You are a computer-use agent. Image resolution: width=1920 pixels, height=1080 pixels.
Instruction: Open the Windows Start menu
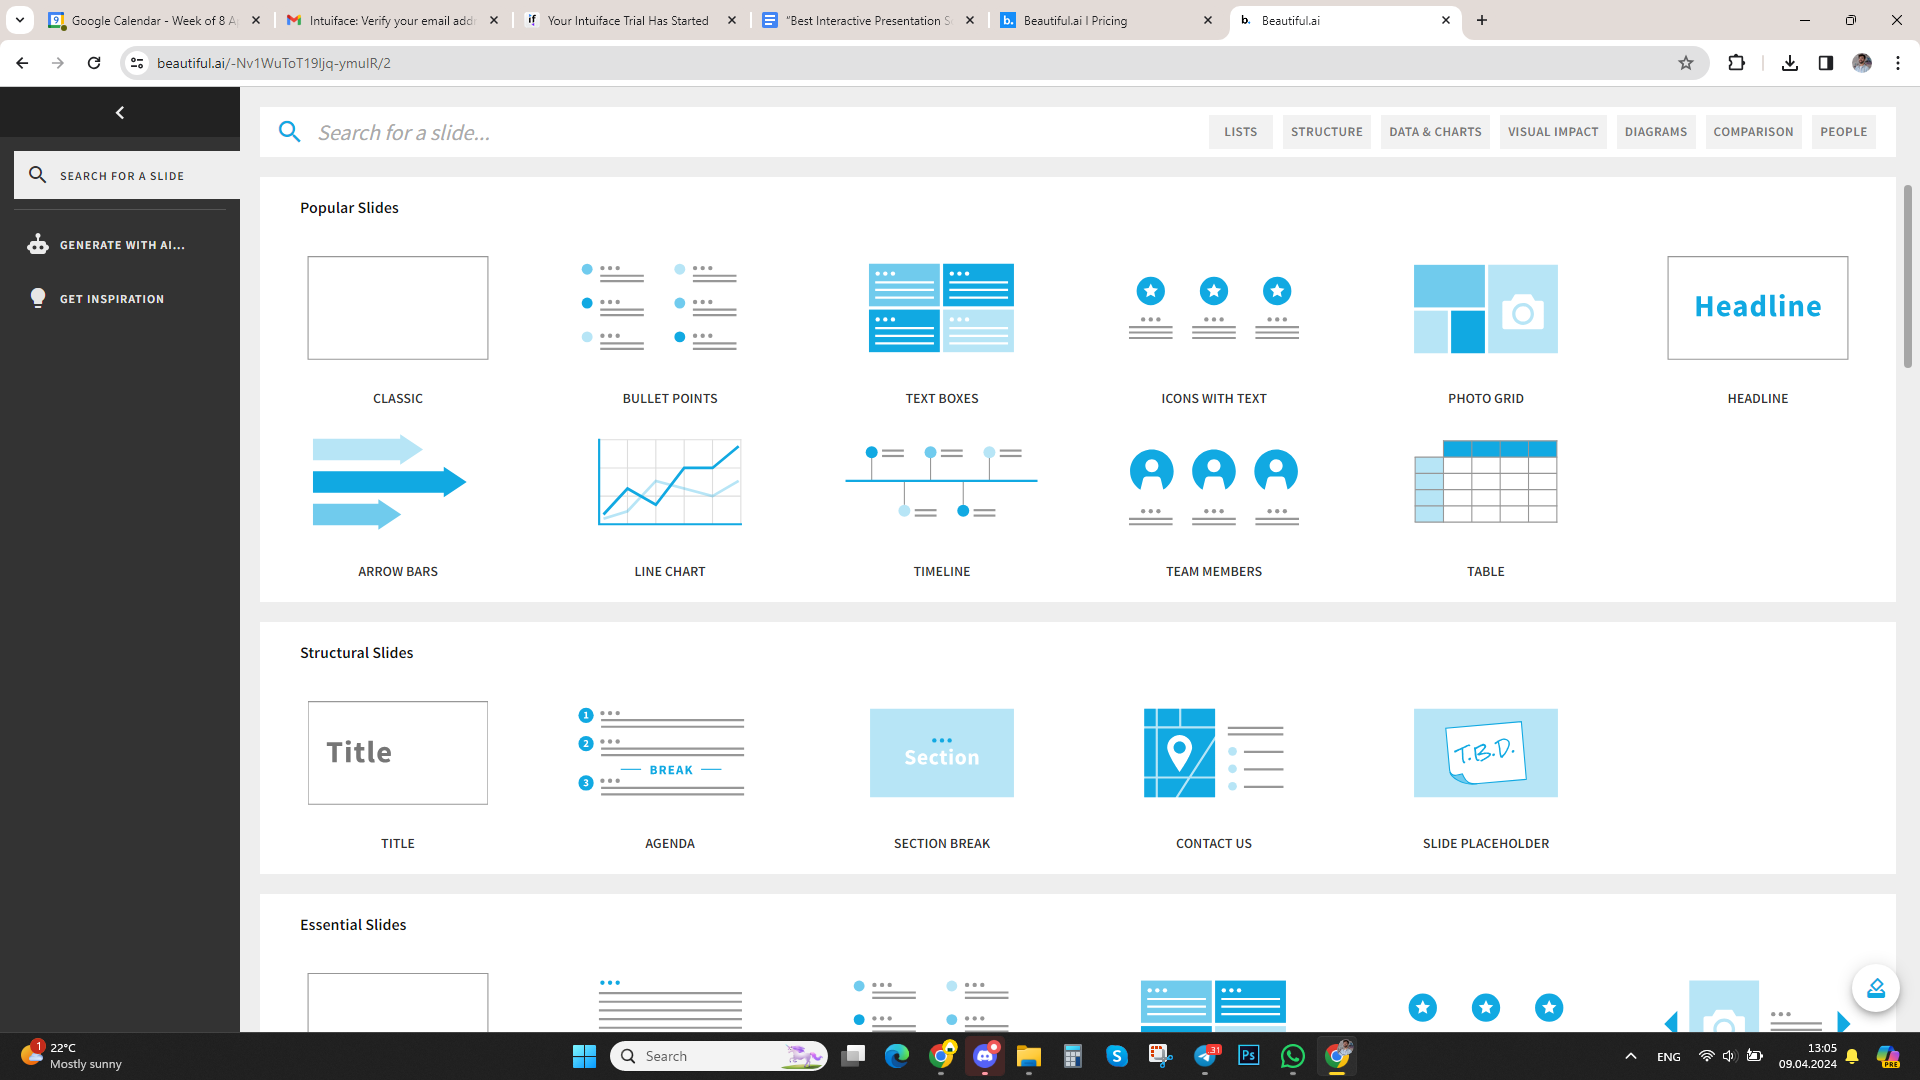pos(584,1056)
